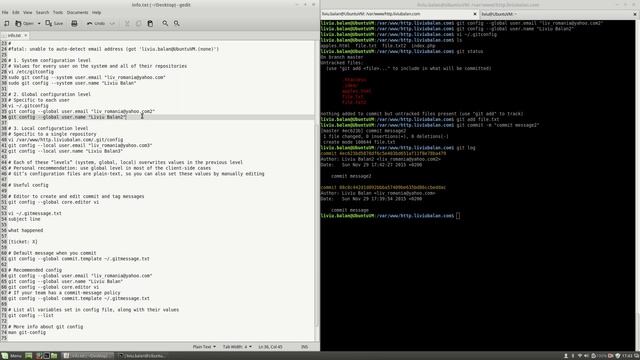Image resolution: width=640 pixels, height=360 pixels.
Task: Click the New document icon in gedit
Action: 7,24
